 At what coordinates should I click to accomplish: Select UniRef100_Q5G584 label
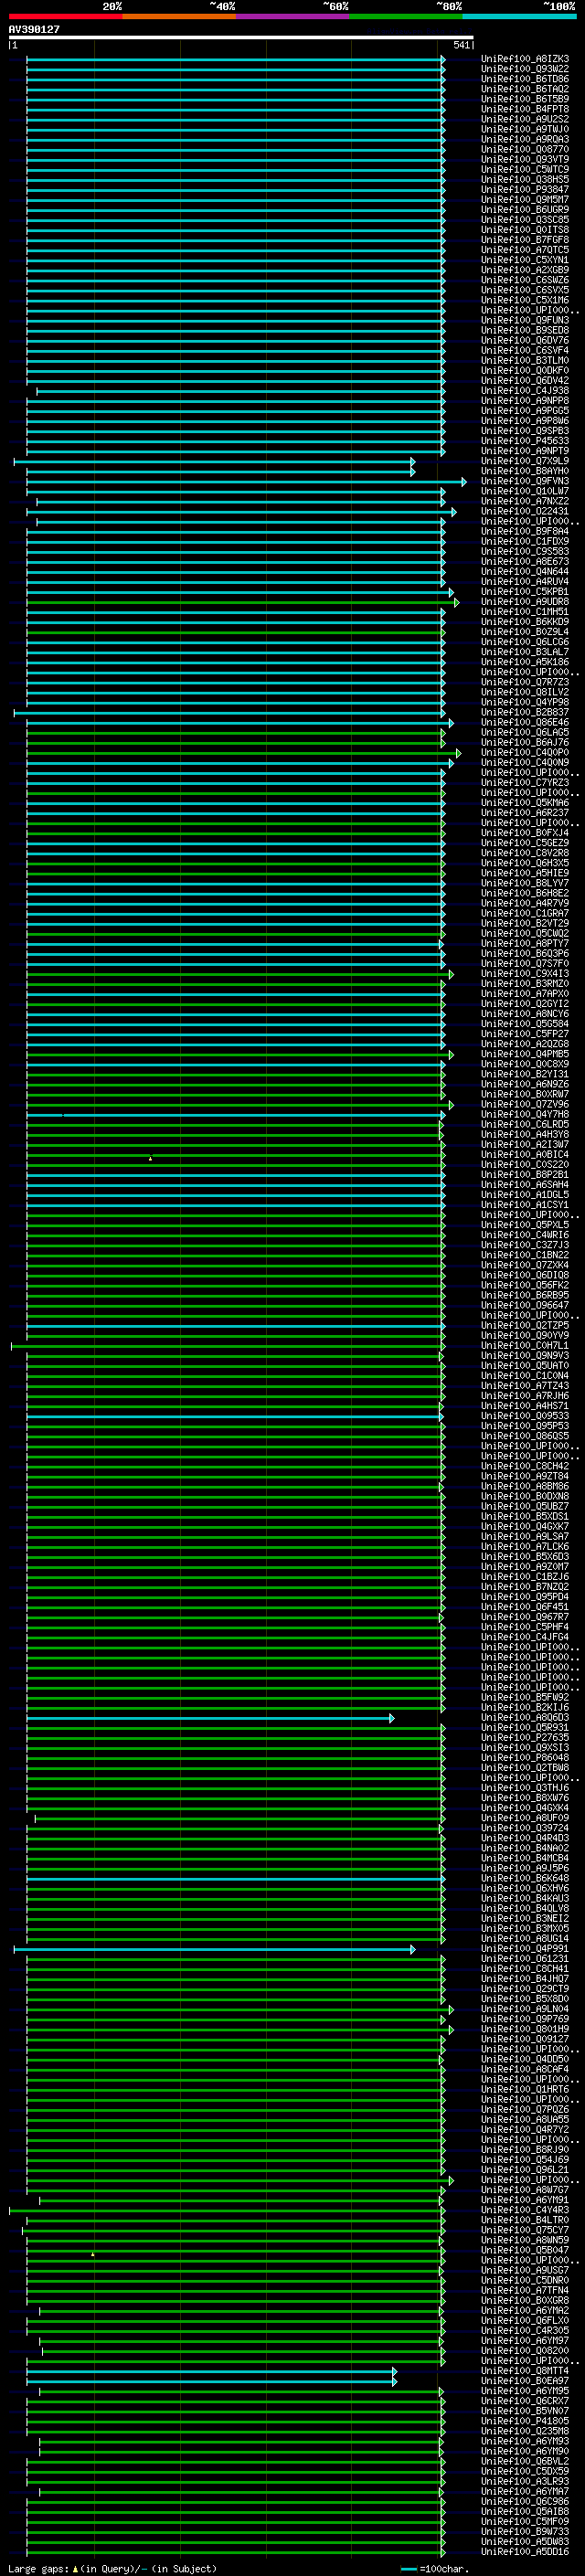(x=525, y=1024)
